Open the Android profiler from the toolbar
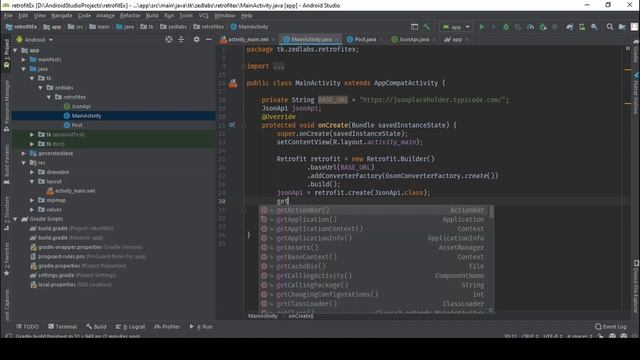640x360 pixels. tap(530, 27)
